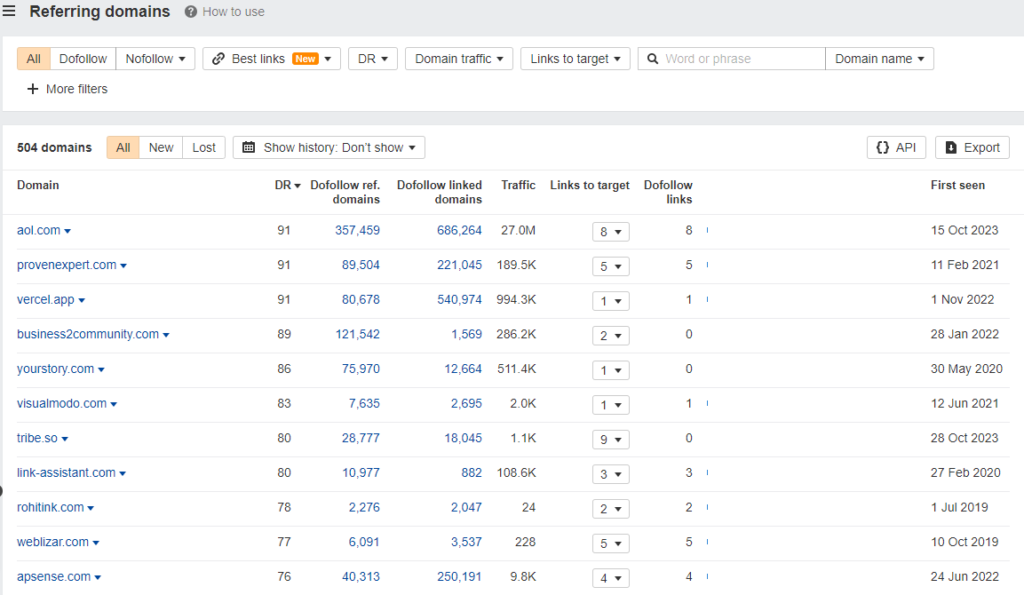Open vercel.app referring domain link
The height and width of the screenshot is (595, 1024).
[x=45, y=299]
